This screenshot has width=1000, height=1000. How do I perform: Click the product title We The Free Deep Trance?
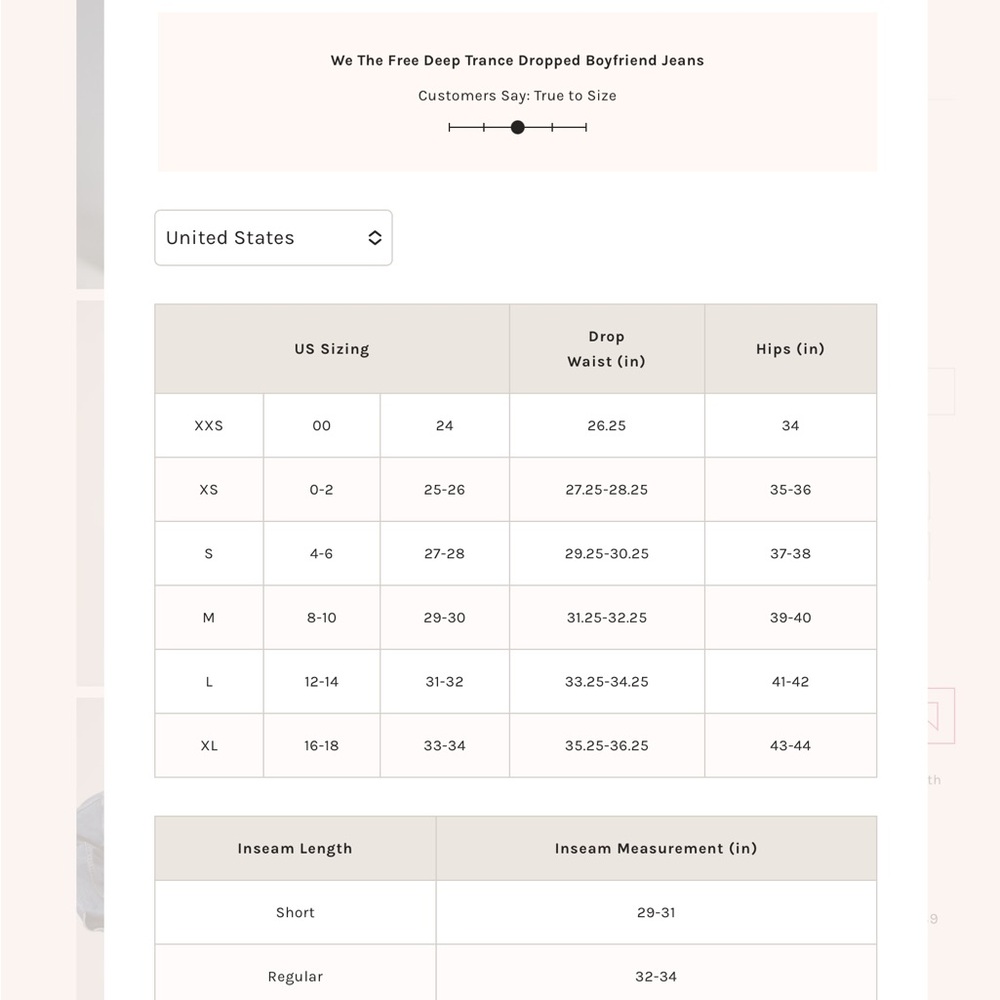pyautogui.click(x=517, y=61)
